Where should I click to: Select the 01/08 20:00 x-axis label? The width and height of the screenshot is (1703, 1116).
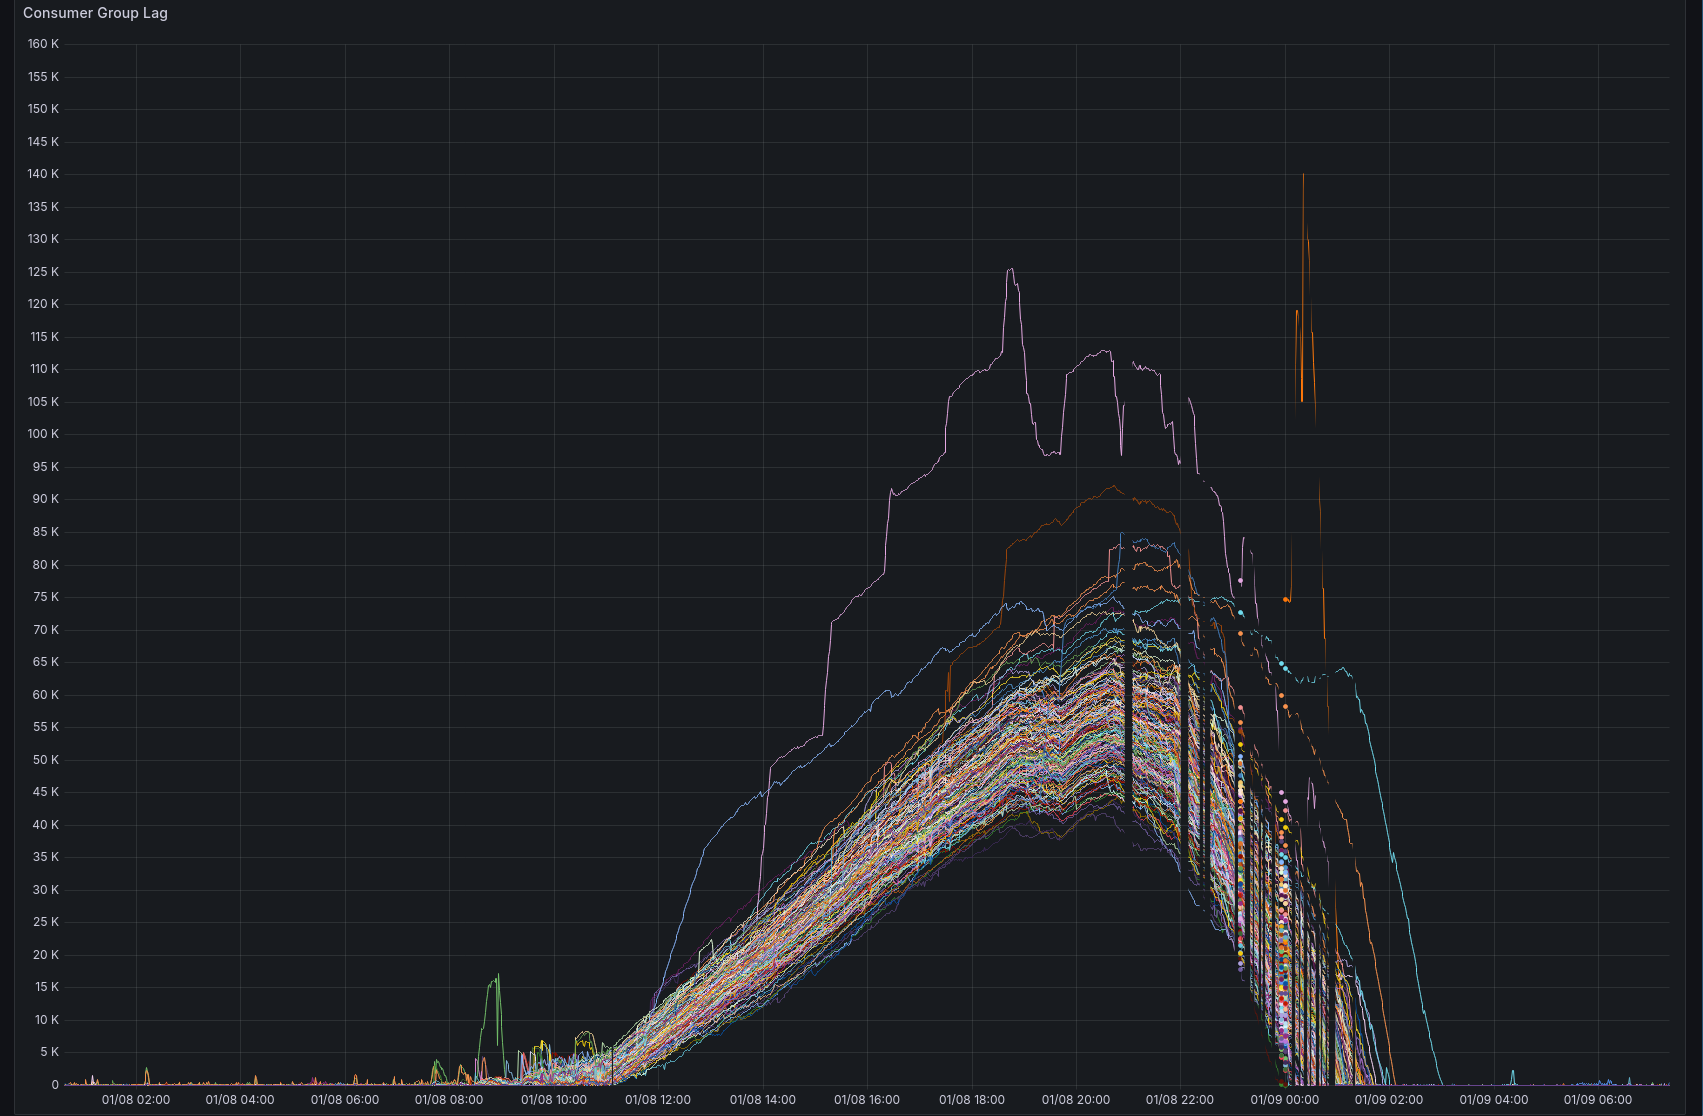[1075, 1100]
